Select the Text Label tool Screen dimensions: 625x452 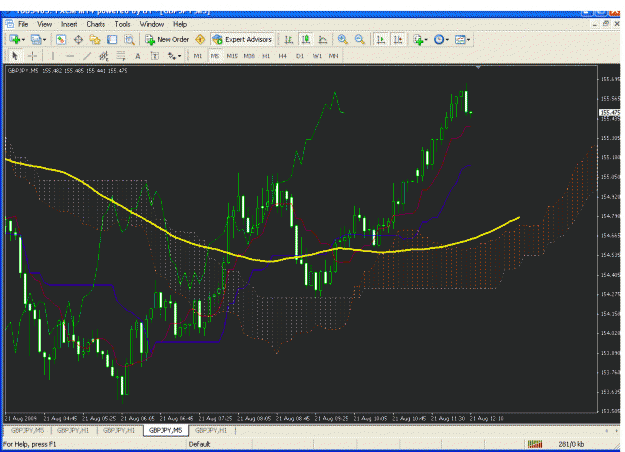155,56
